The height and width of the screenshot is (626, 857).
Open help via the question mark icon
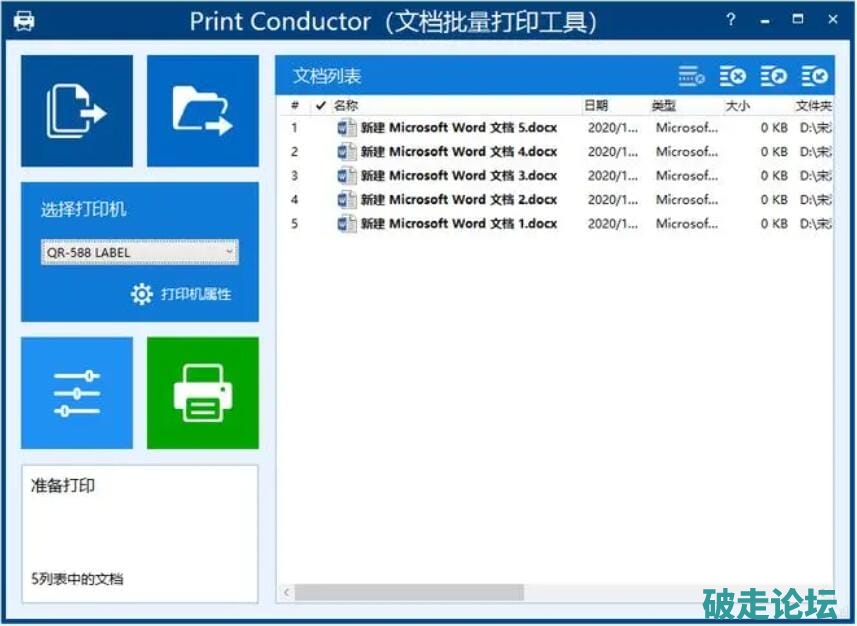coord(732,19)
